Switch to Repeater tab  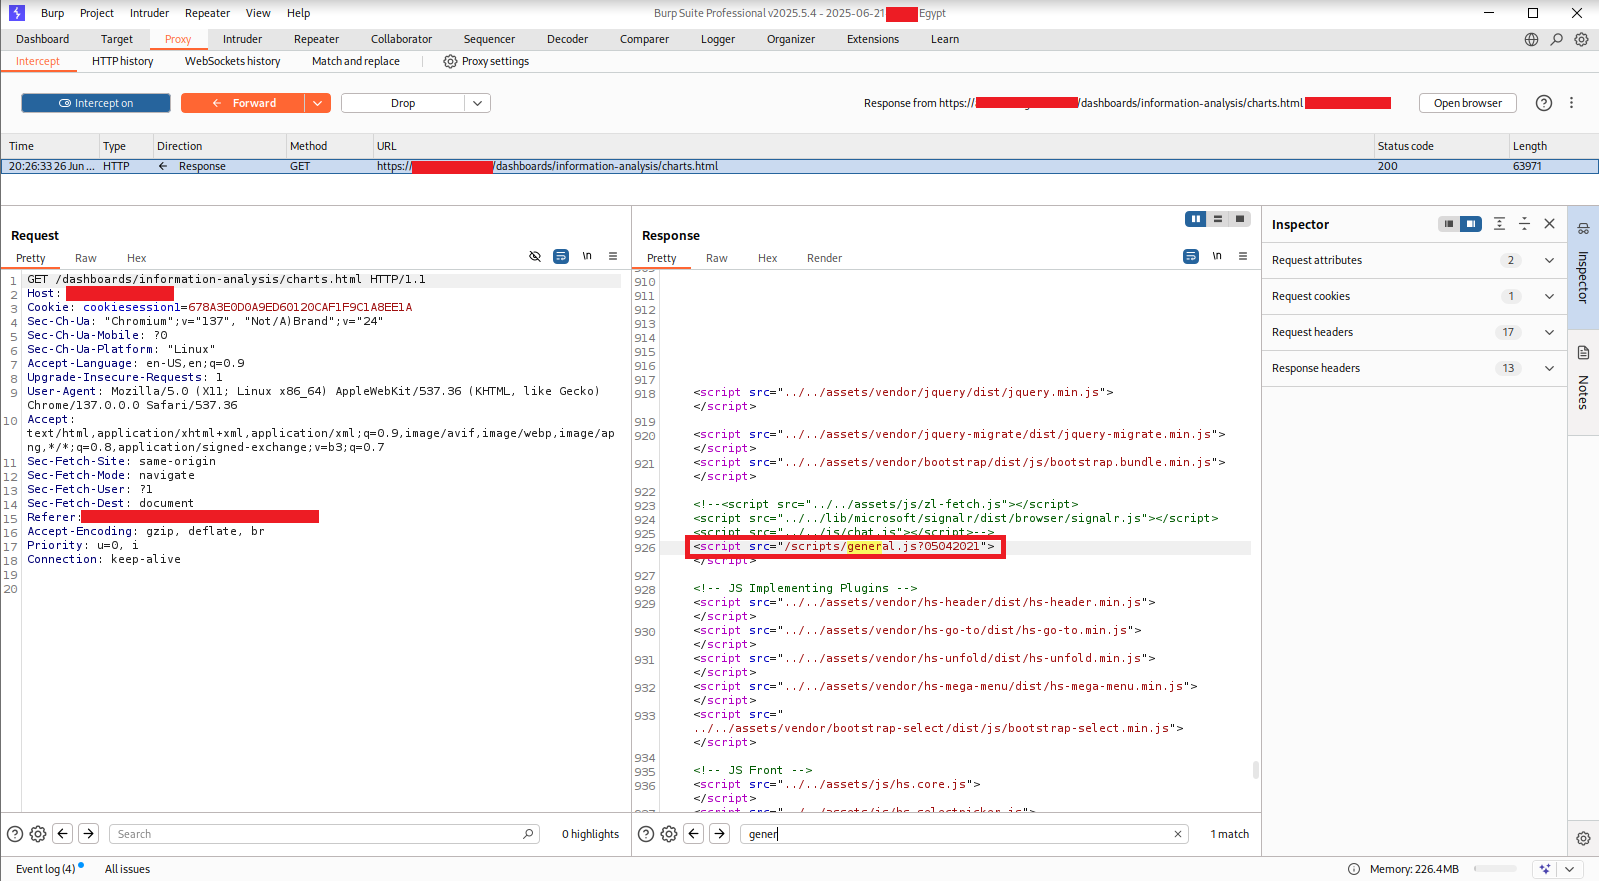[316, 39]
